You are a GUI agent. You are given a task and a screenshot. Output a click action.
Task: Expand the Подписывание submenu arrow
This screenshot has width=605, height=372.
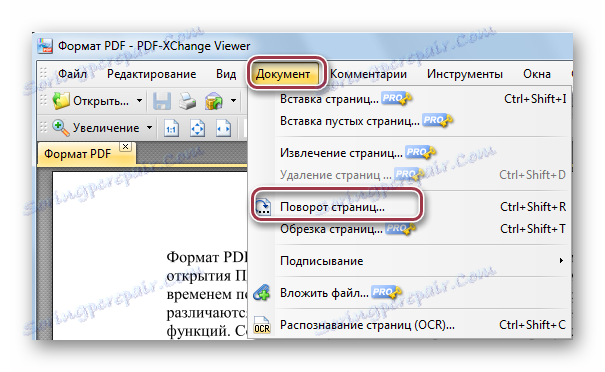561,261
